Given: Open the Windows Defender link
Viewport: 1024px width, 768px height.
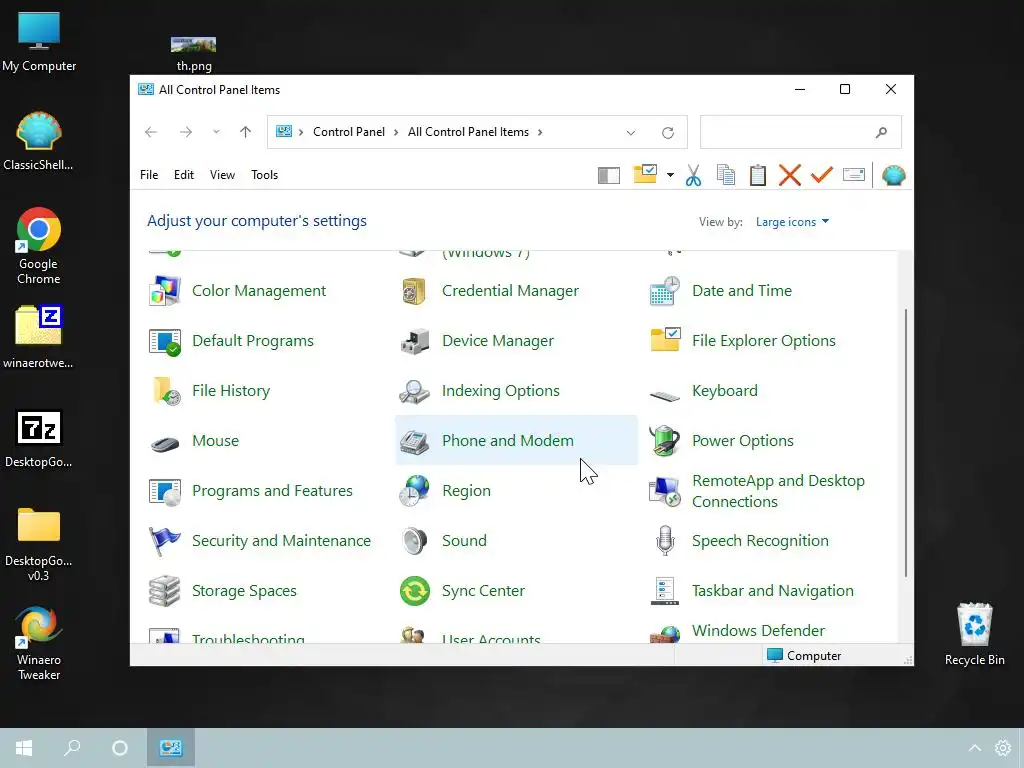Looking at the screenshot, I should (x=758, y=631).
